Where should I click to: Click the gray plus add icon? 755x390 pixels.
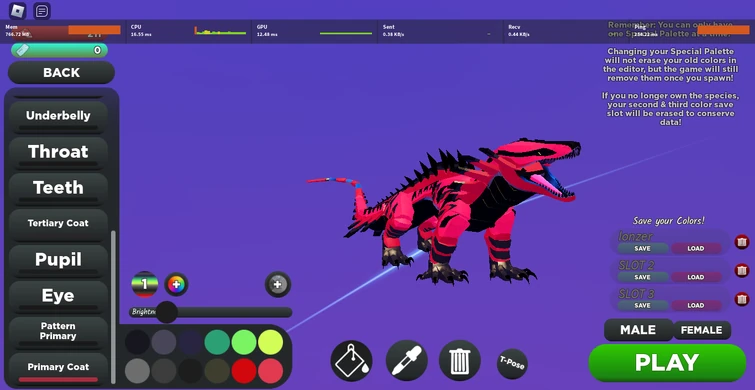click(278, 285)
